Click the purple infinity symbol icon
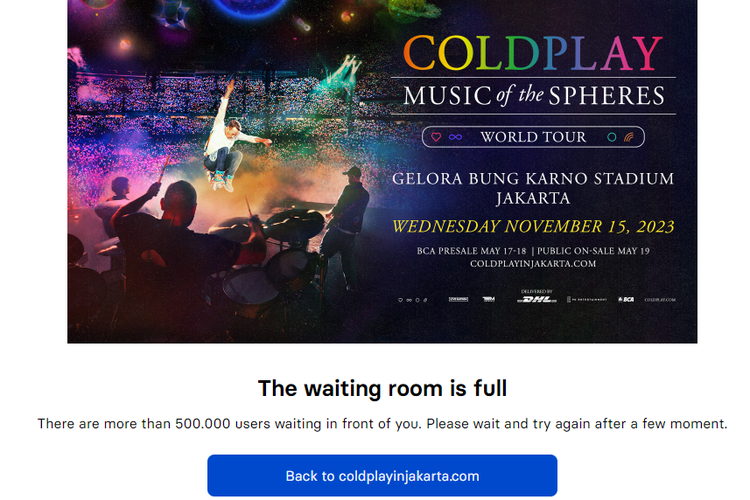Screen dimensions: 750x500 tap(455, 136)
